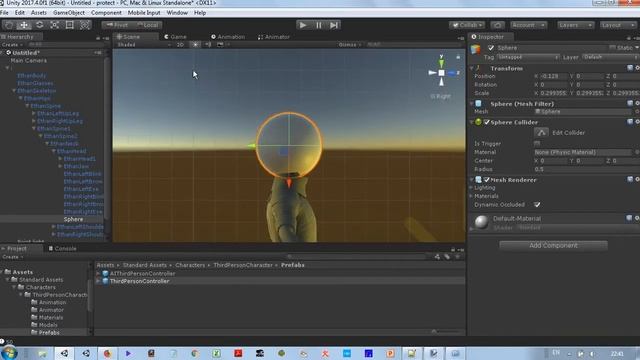The image size is (640, 360).
Task: Toggle 2D scene view mode
Action: [x=180, y=44]
